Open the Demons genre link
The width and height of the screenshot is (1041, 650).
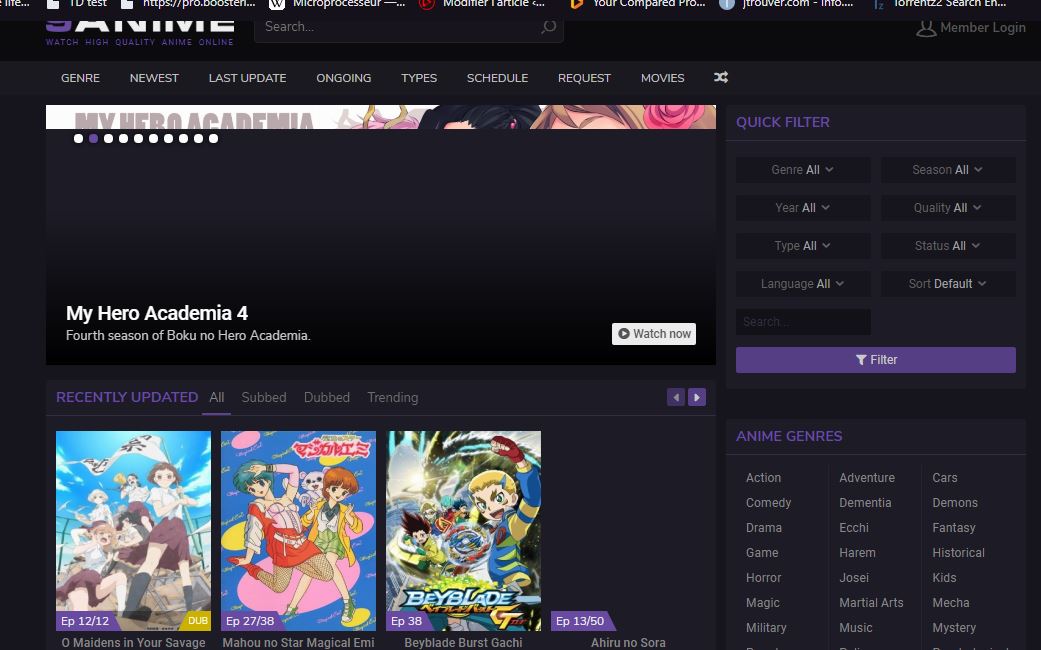pyautogui.click(x=955, y=503)
